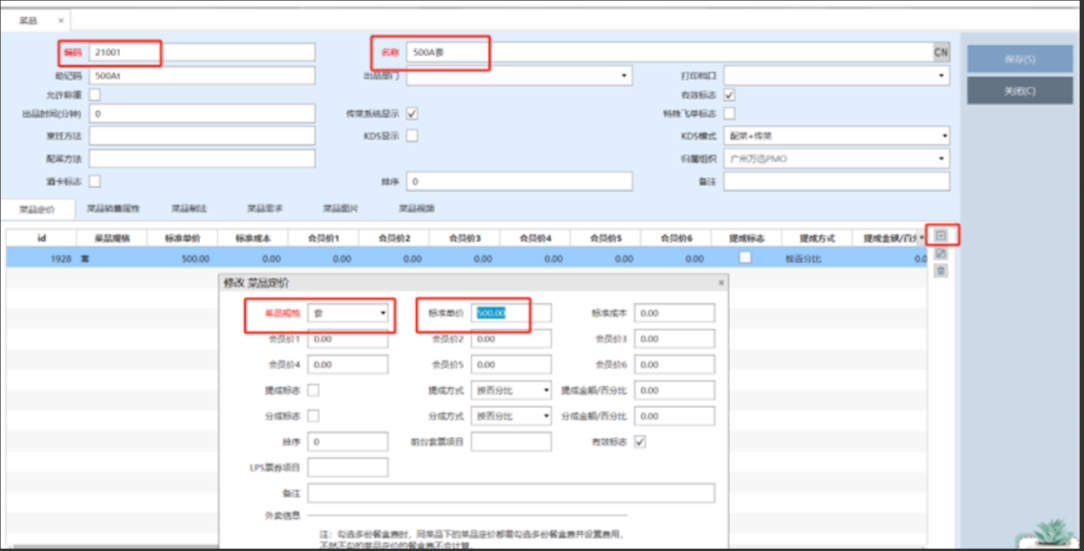Click the 关闭(C) close button

pyautogui.click(x=1019, y=91)
